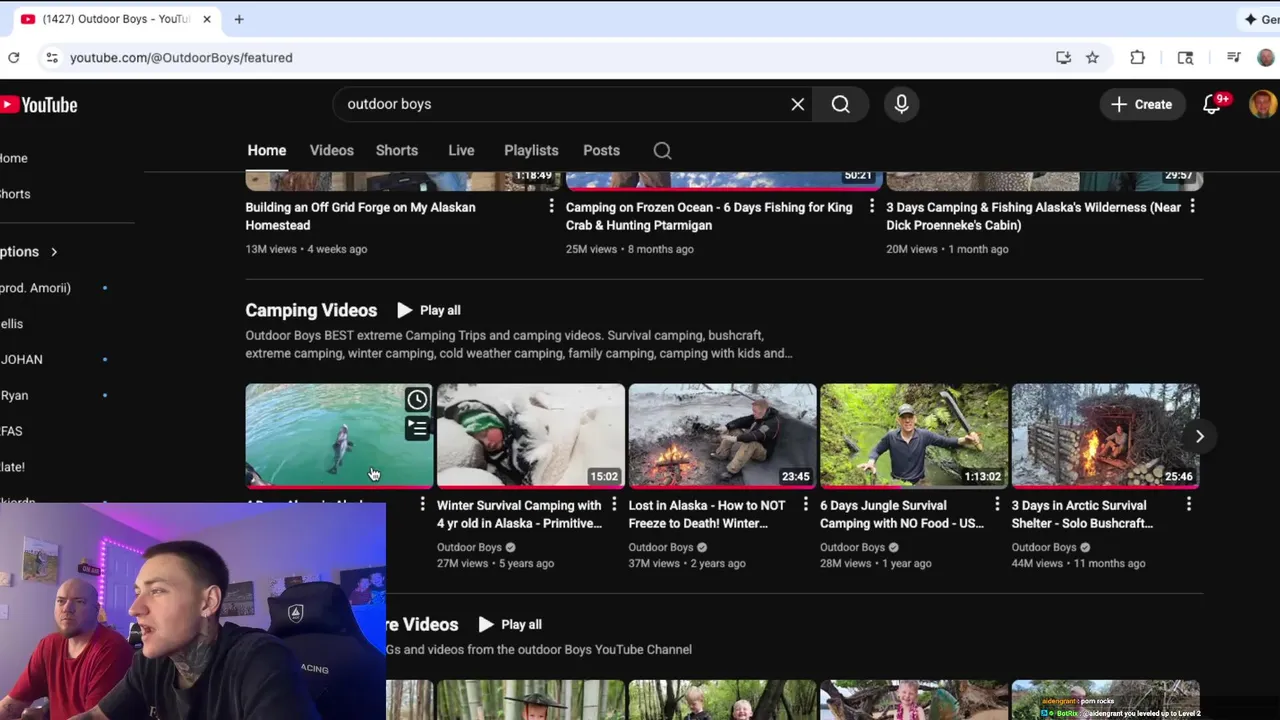Click the Create button
Viewport: 1280px width, 720px height.
point(1141,104)
